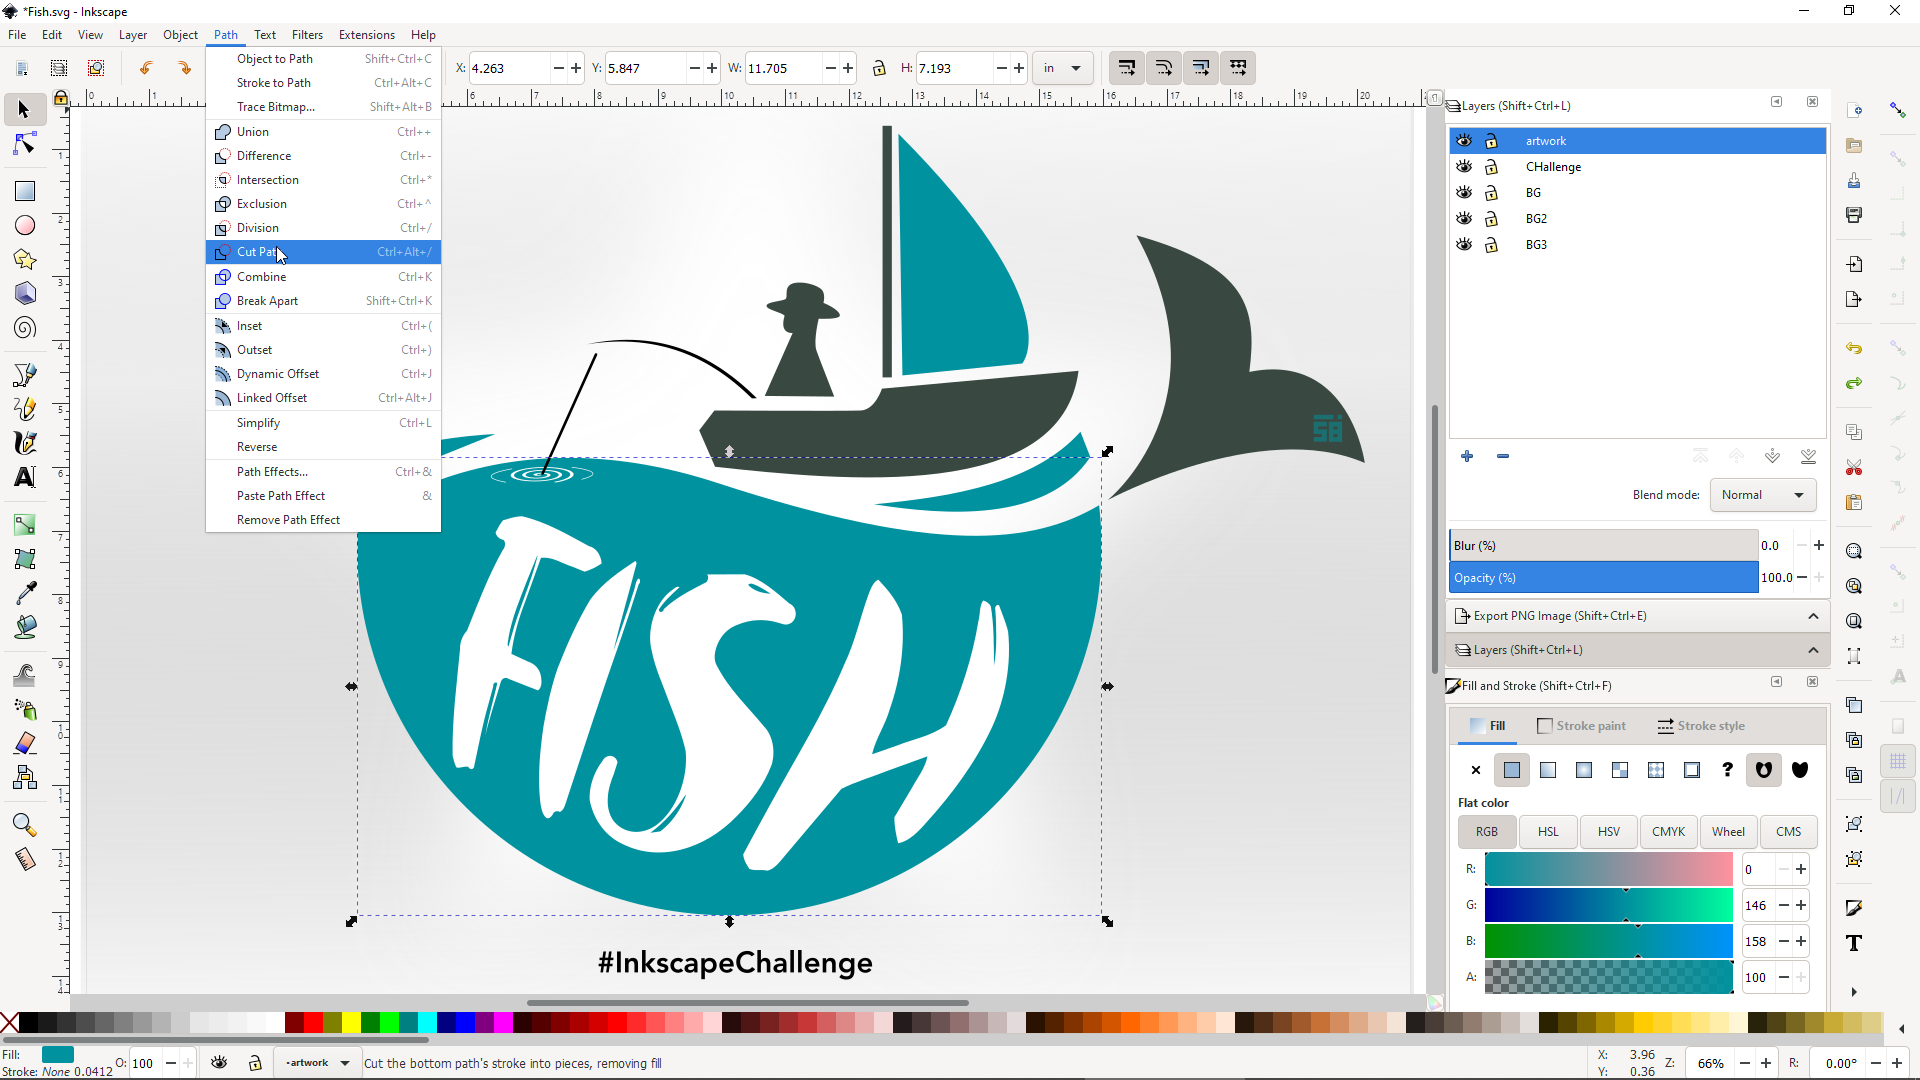
Task: Toggle visibility of BG layer
Action: [x=1465, y=193]
